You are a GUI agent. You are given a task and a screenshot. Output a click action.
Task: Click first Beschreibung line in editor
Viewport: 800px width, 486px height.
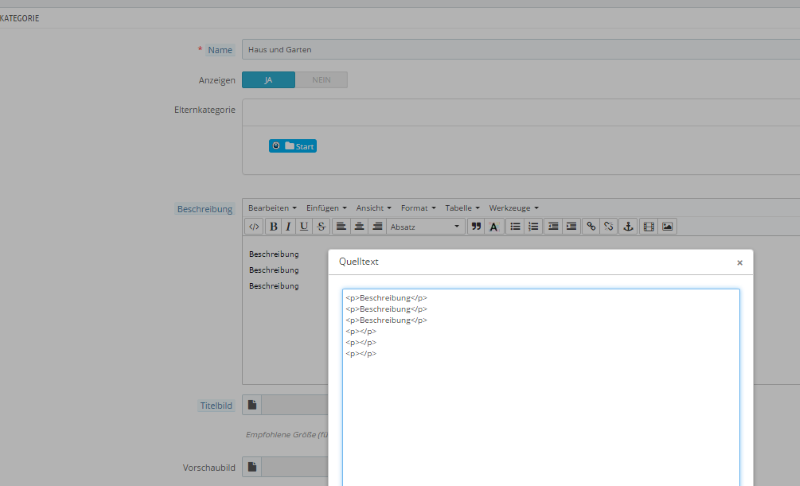pos(274,254)
